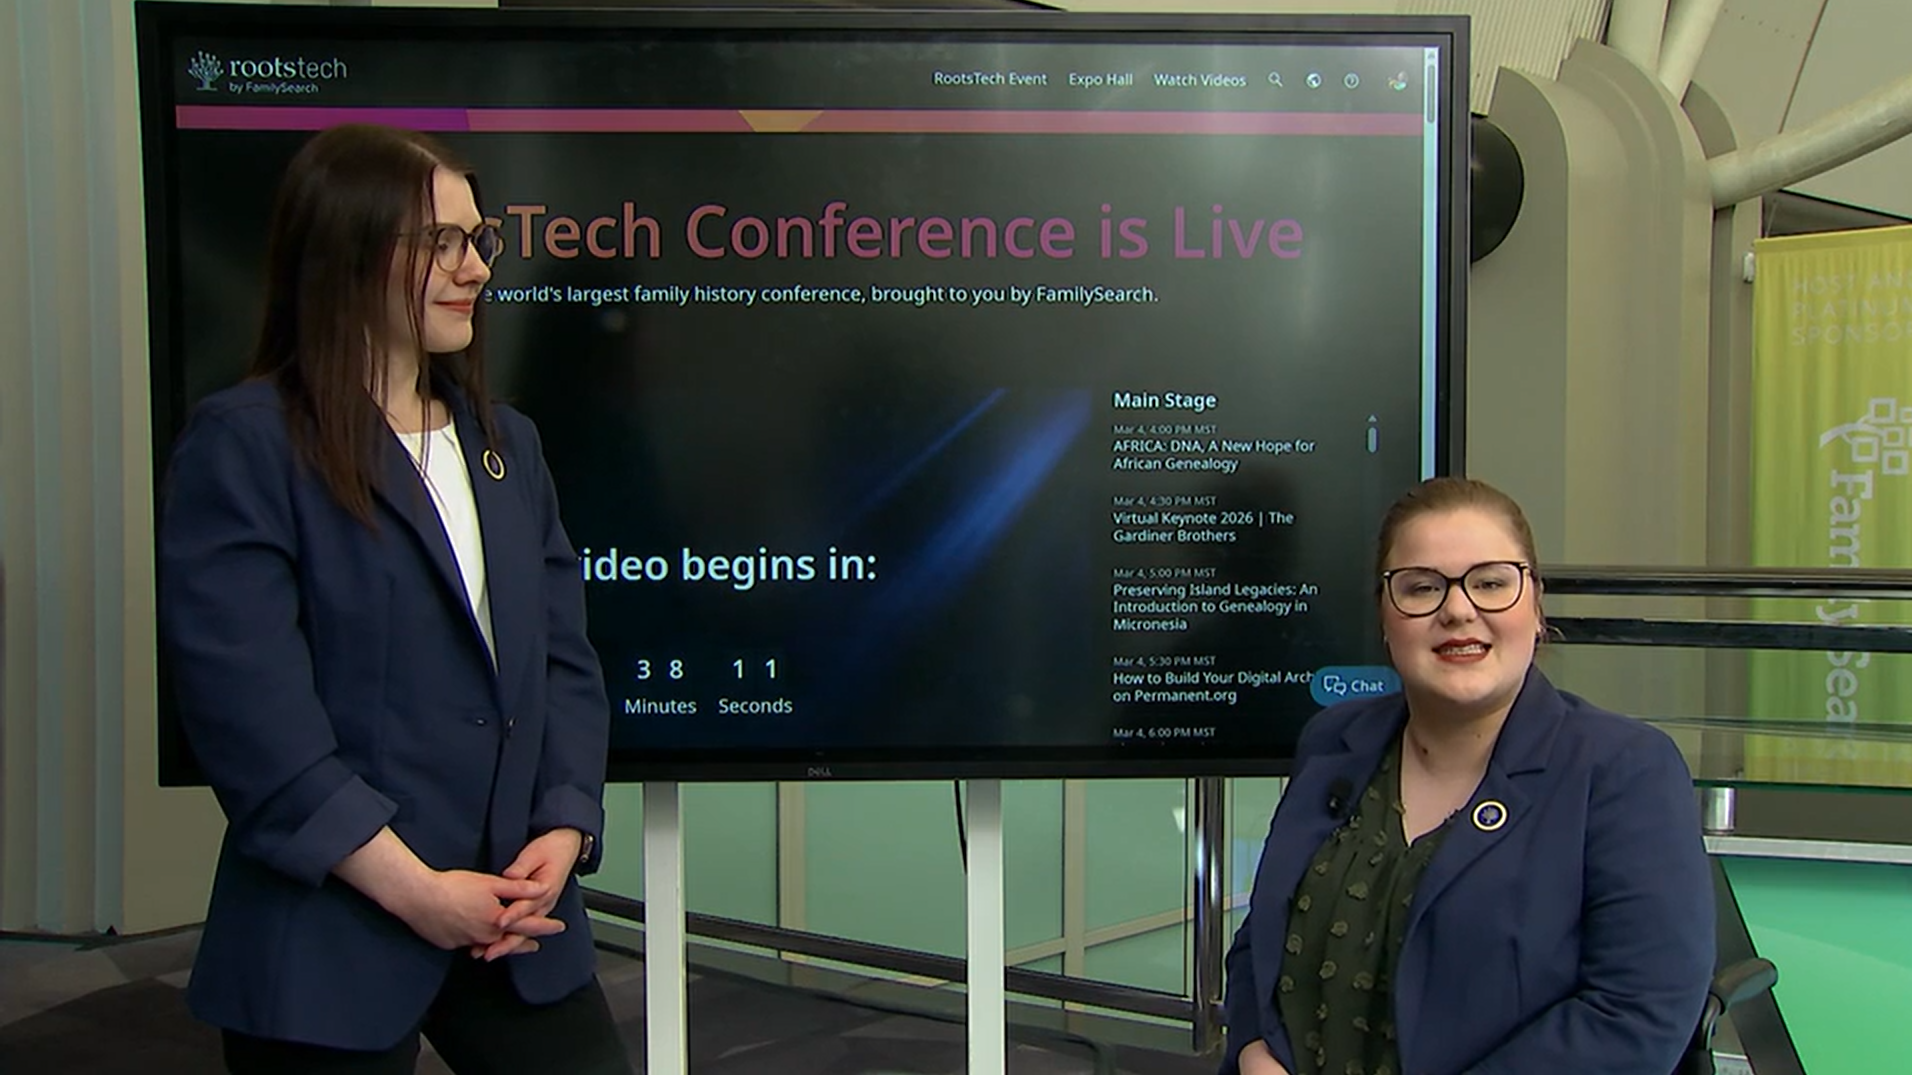Click the Main Stage heading
This screenshot has height=1075, width=1912.
click(x=1165, y=400)
